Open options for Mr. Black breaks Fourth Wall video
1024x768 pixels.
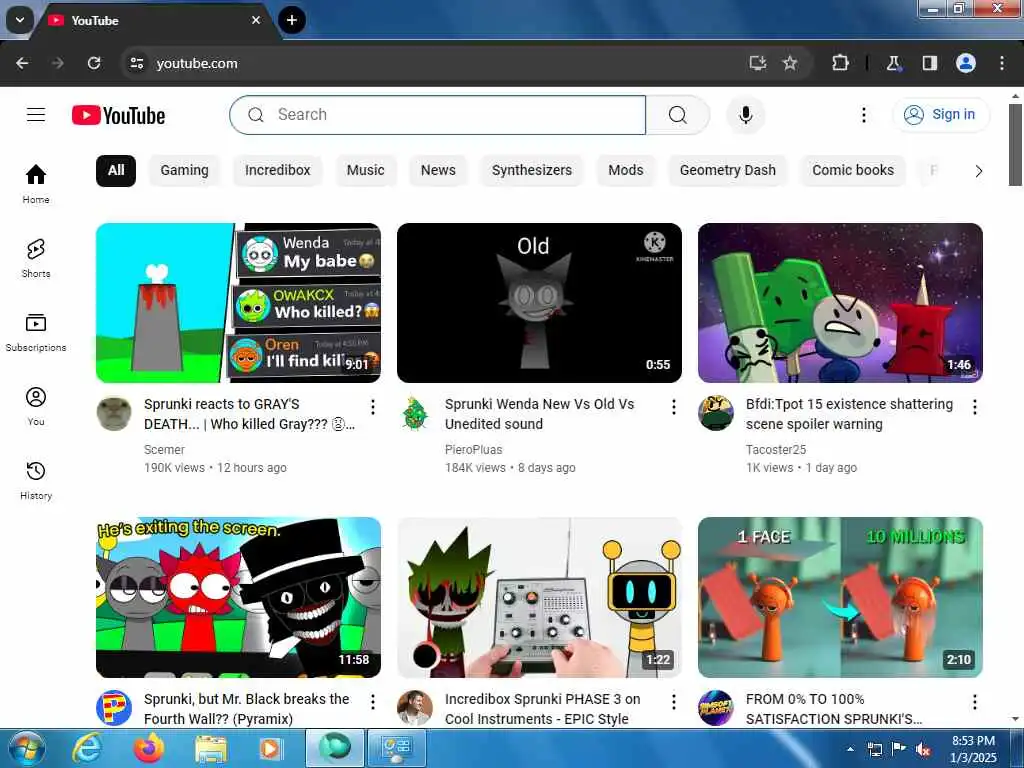373,702
